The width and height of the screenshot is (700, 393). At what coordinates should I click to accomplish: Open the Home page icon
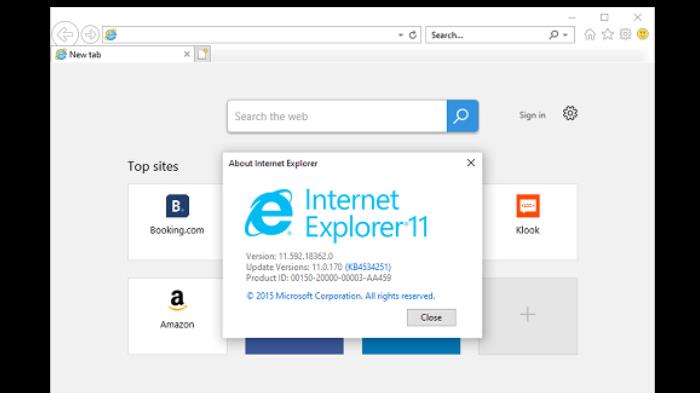coord(590,34)
